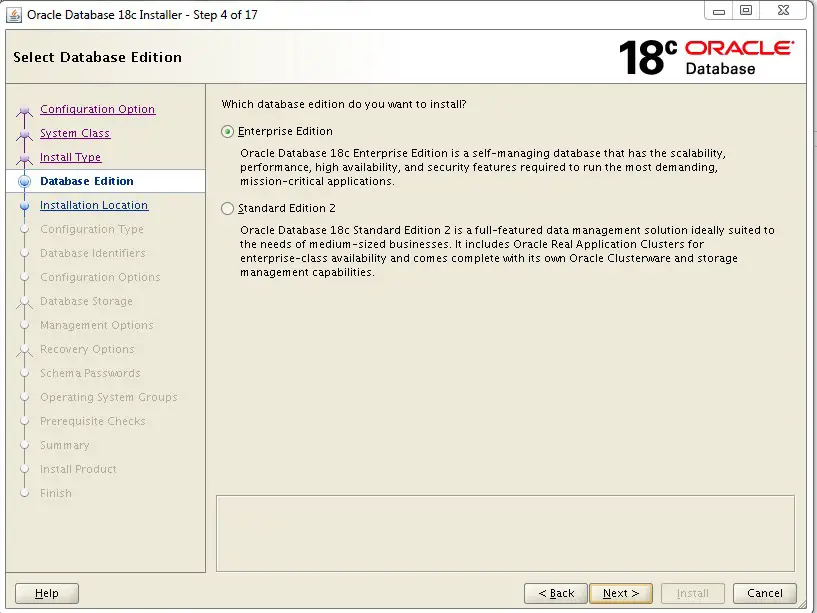The height and width of the screenshot is (613, 817).
Task: Click the Summary step text
Action: [65, 445]
